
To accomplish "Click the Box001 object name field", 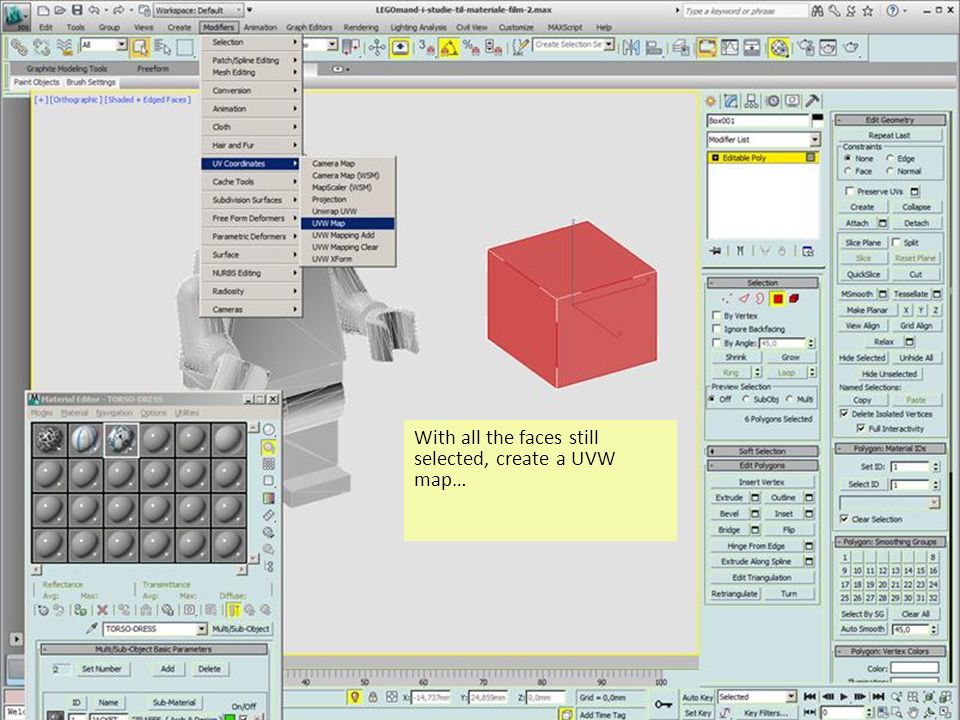I will click(758, 121).
